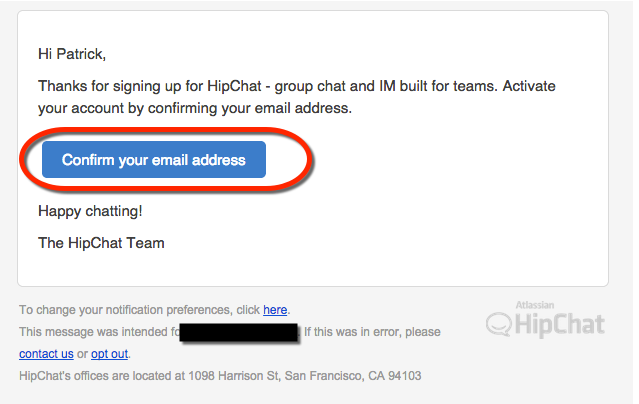Click the 'Hi Patrick,' greeting text
Image resolution: width=639 pixels, height=404 pixels.
(72, 54)
